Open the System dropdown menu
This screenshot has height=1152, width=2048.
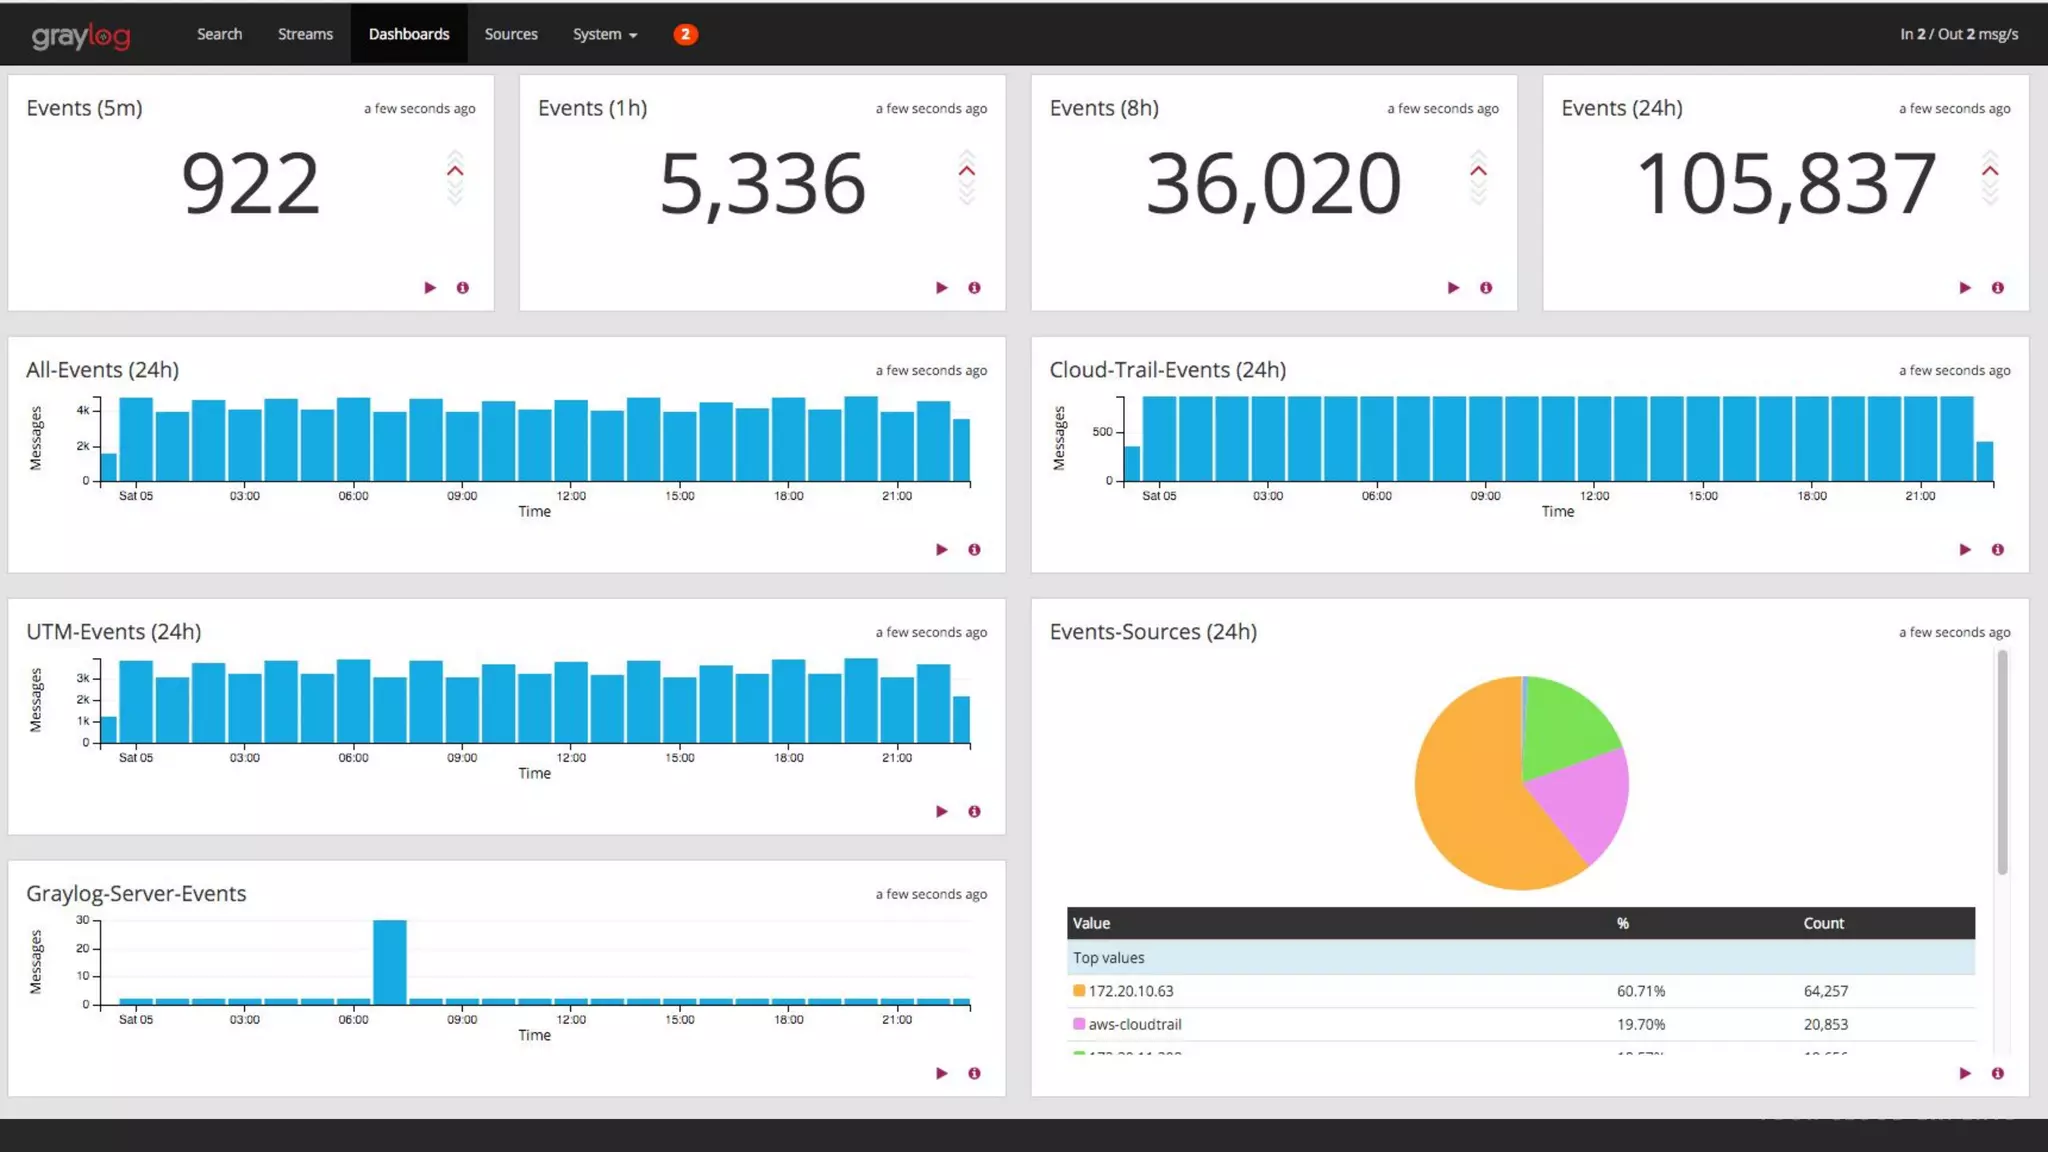(604, 34)
